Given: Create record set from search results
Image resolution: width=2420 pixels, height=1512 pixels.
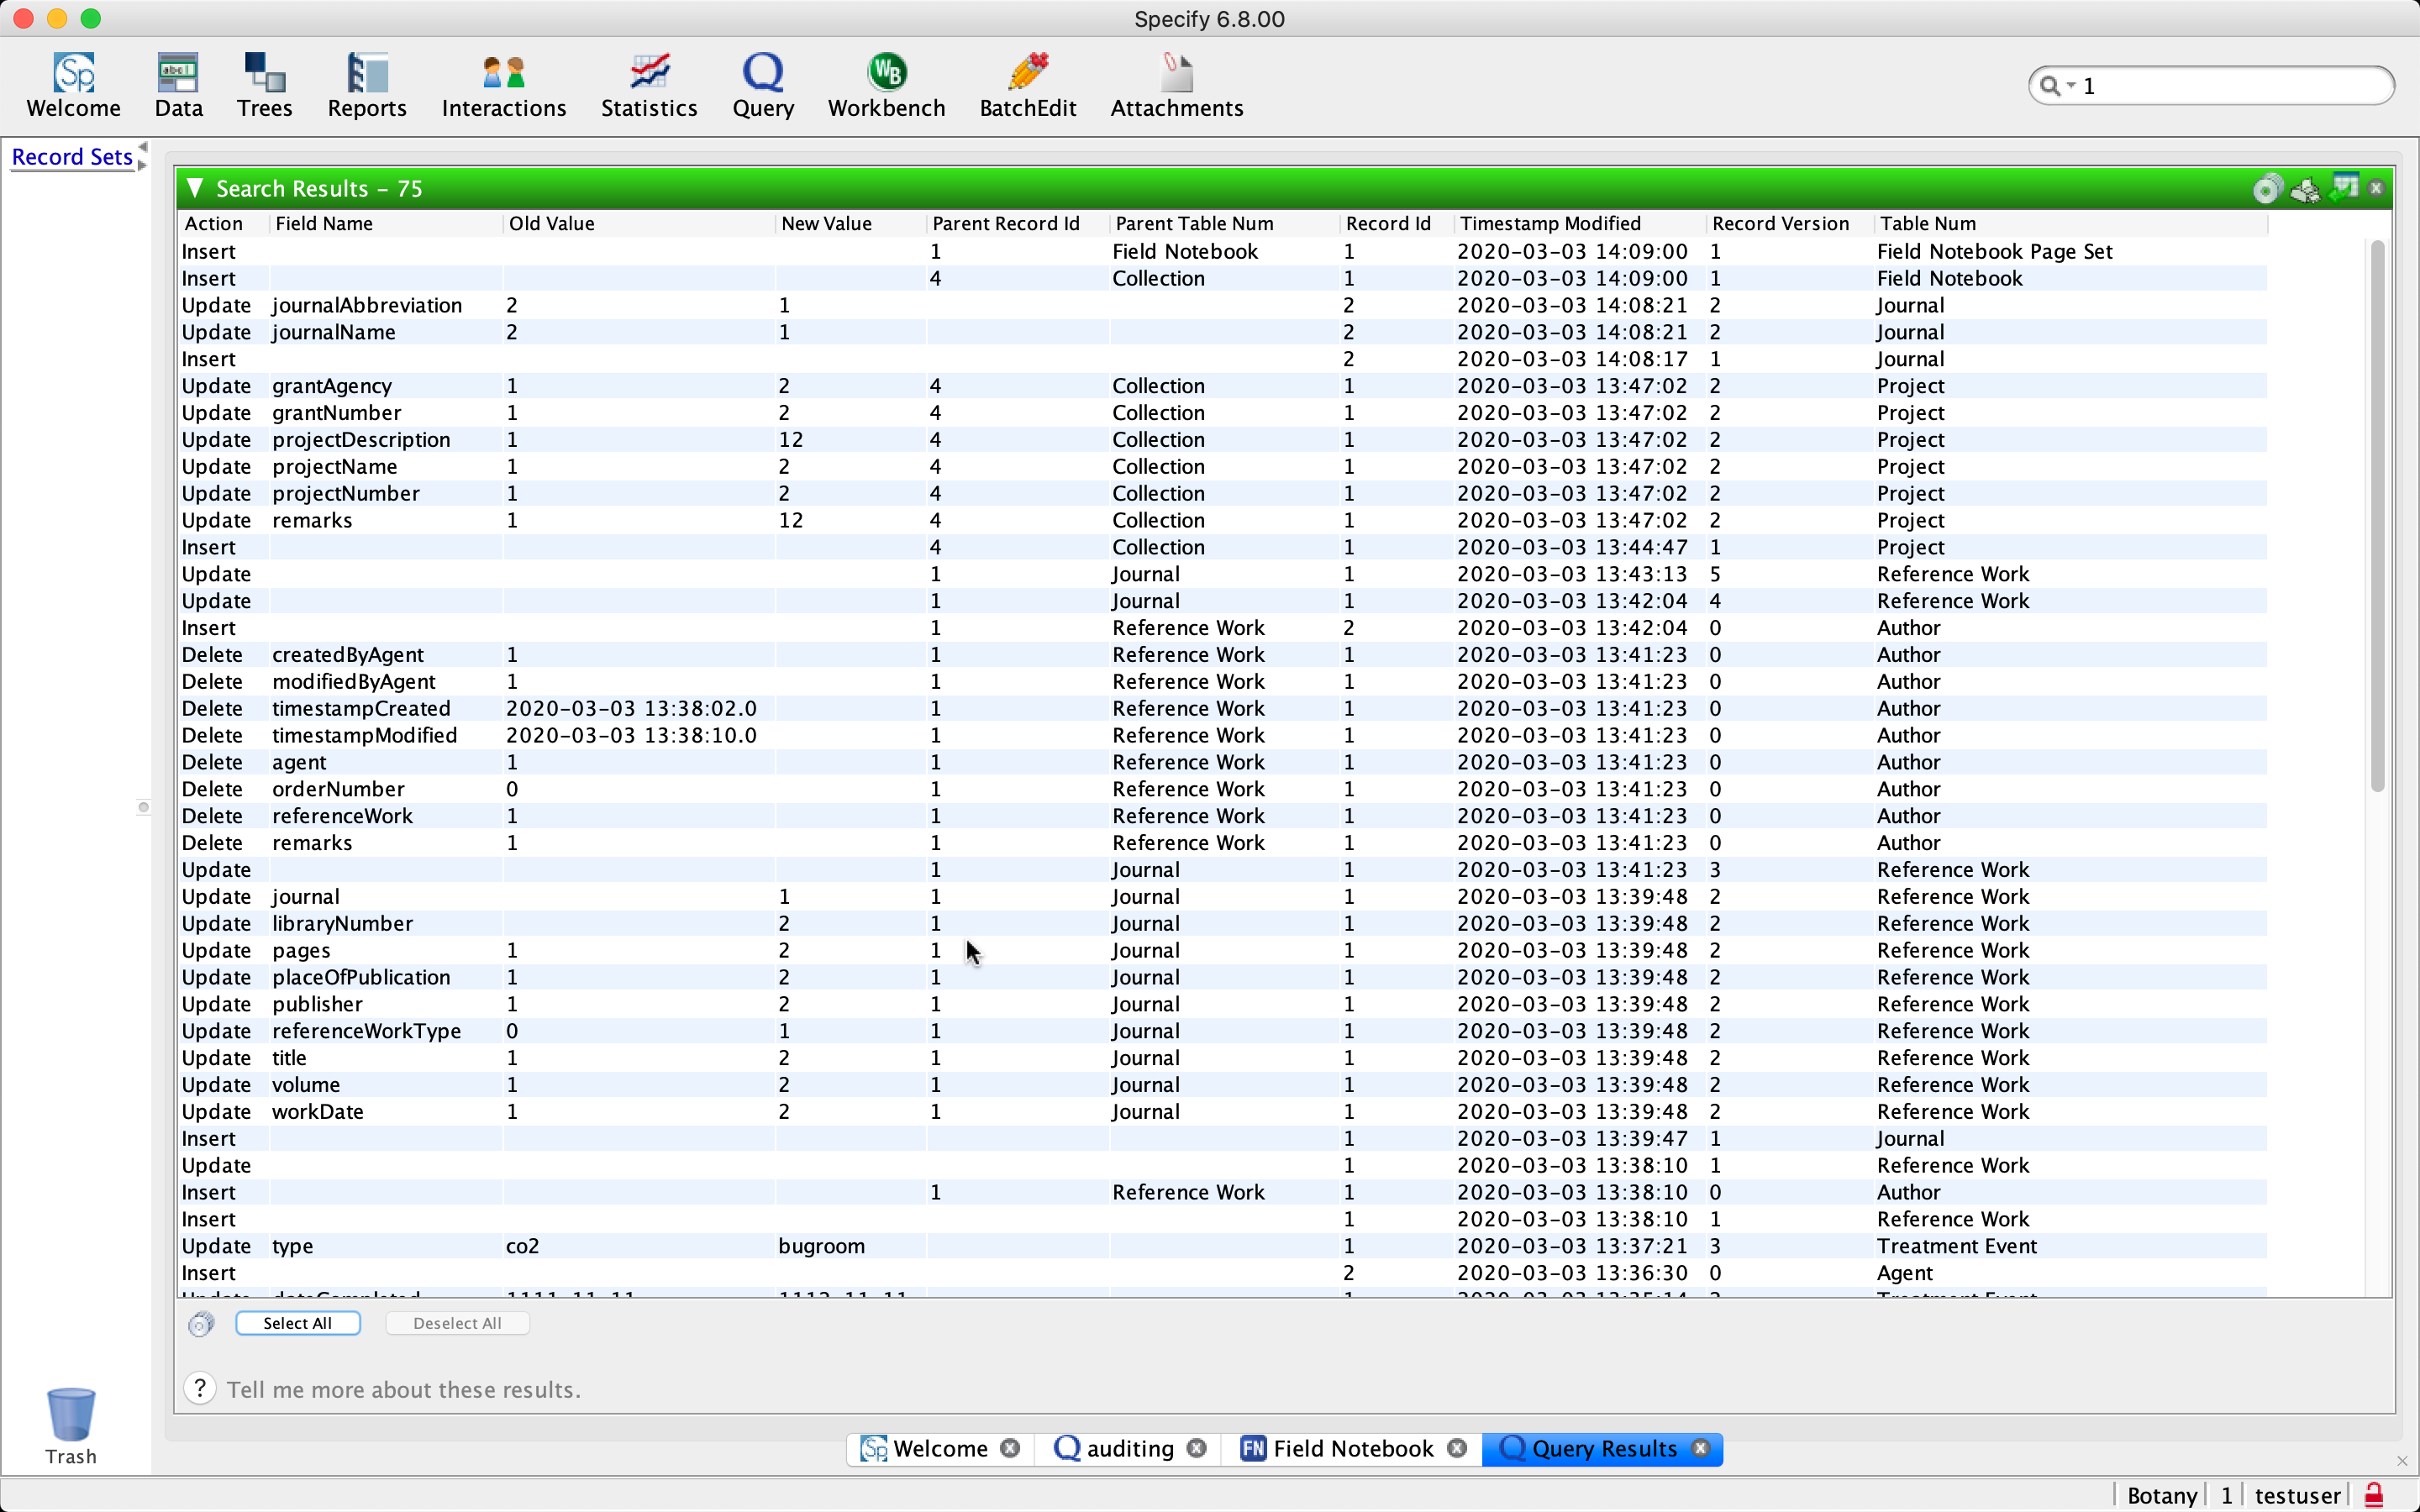Looking at the screenshot, I should click(x=2267, y=188).
